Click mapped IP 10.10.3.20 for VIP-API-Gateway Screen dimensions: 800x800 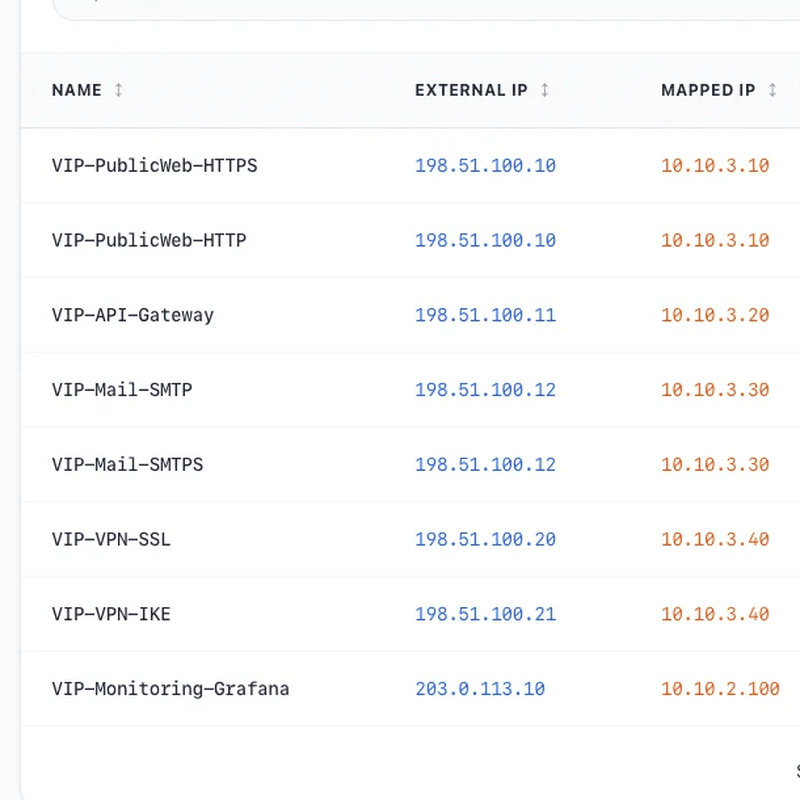715,314
